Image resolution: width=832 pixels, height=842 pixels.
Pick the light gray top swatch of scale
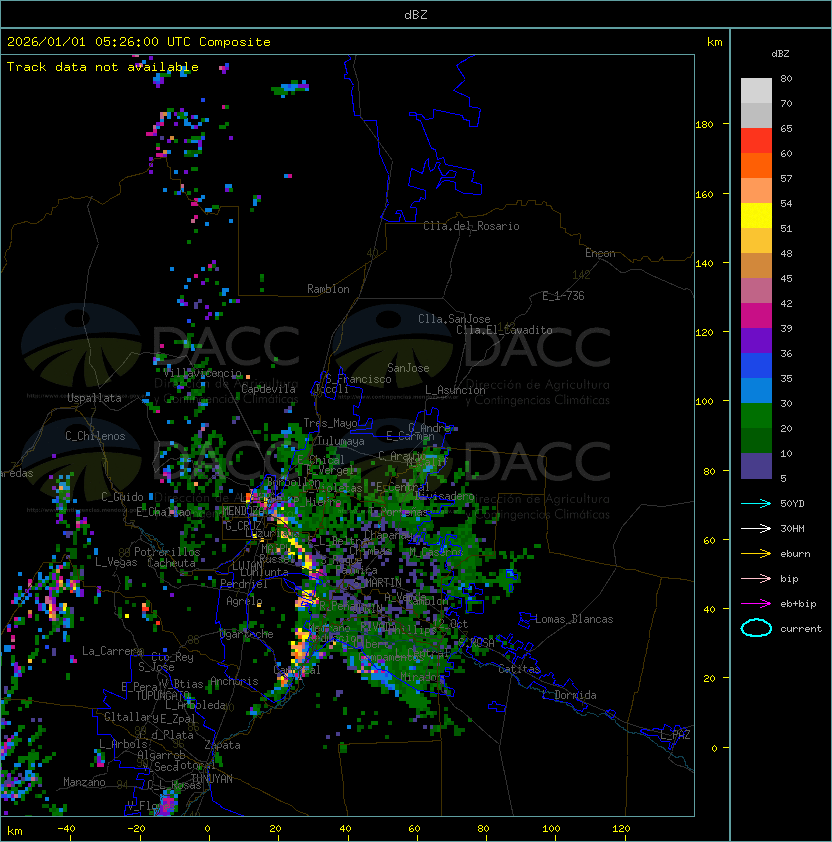tap(756, 91)
